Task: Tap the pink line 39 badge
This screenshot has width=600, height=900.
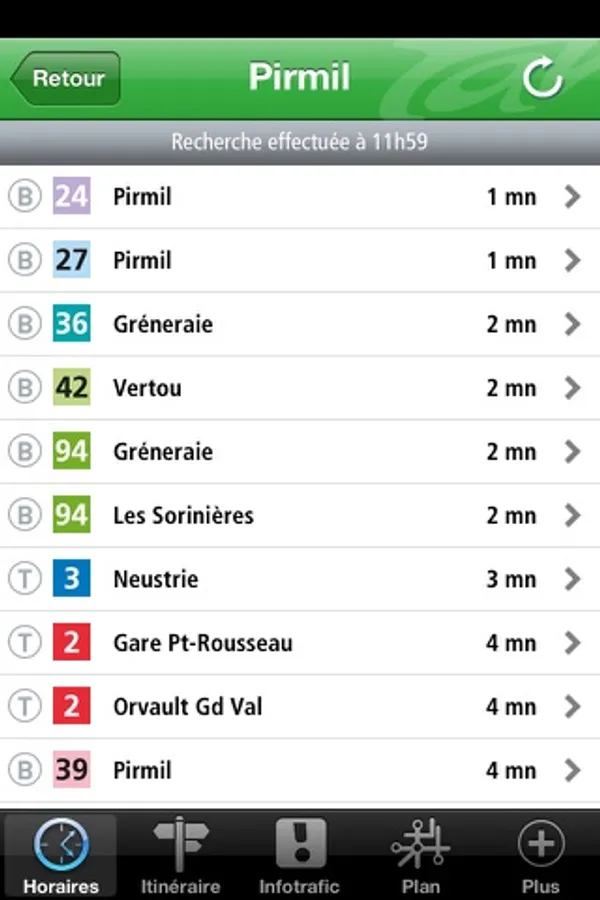Action: tap(71, 770)
